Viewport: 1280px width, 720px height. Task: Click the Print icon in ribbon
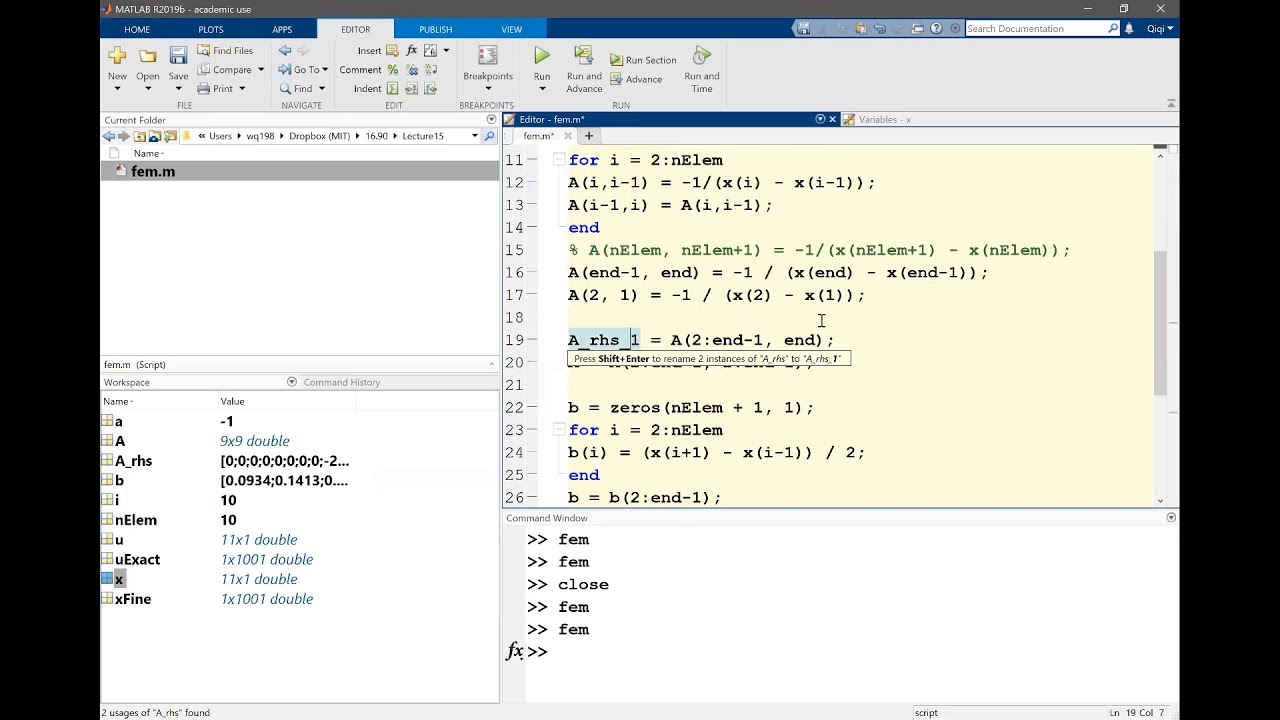click(204, 88)
